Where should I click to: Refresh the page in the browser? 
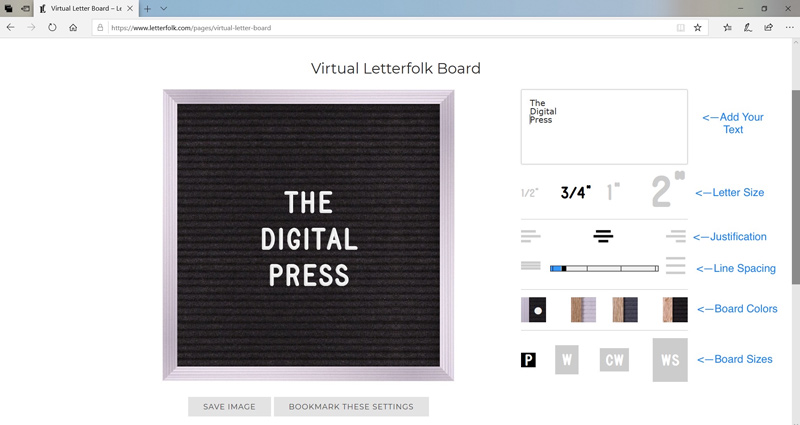pyautogui.click(x=52, y=28)
